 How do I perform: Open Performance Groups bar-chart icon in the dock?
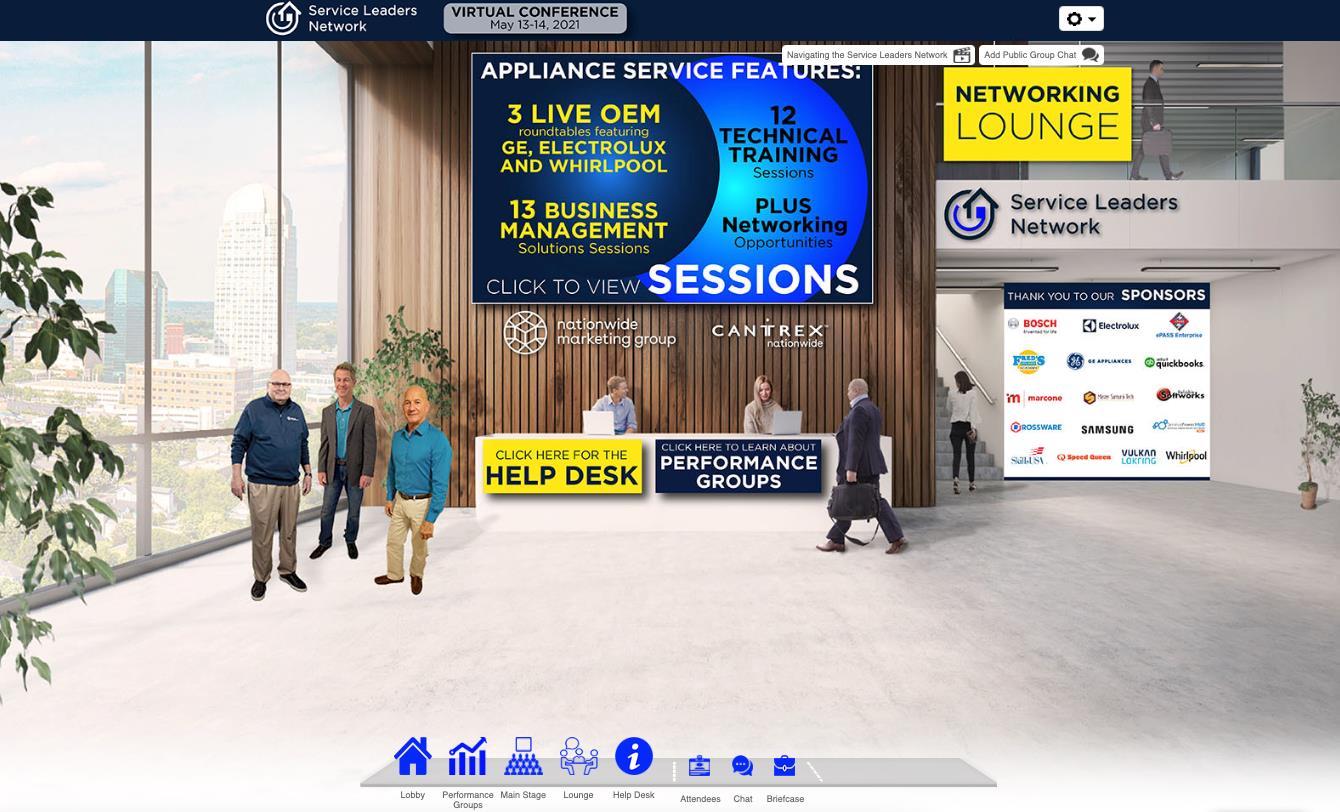(x=467, y=757)
